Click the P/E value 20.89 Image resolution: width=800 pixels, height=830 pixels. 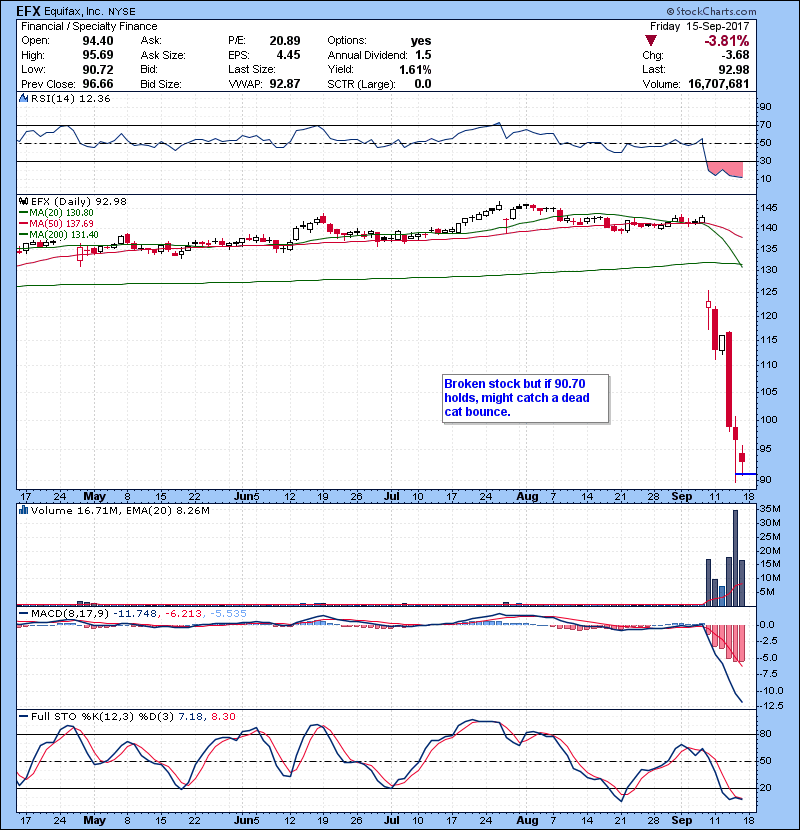[285, 41]
